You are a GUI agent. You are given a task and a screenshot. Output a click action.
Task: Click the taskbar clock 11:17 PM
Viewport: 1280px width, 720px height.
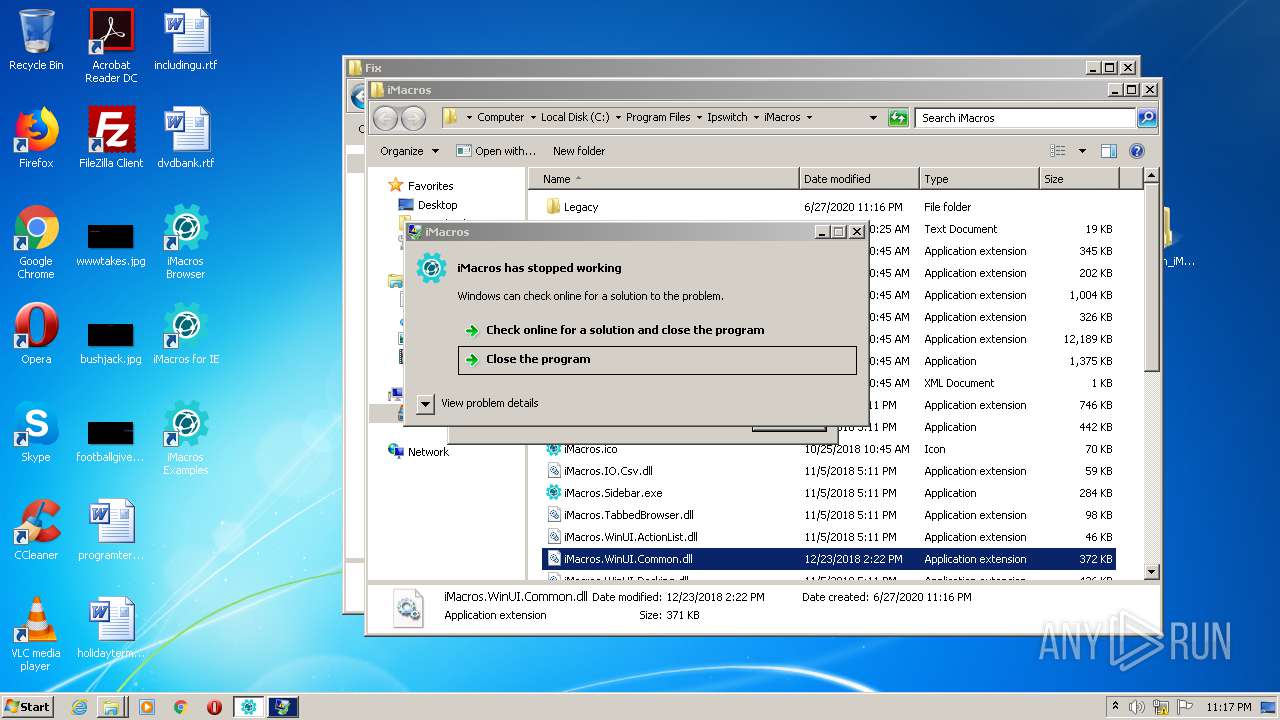click(x=1229, y=707)
